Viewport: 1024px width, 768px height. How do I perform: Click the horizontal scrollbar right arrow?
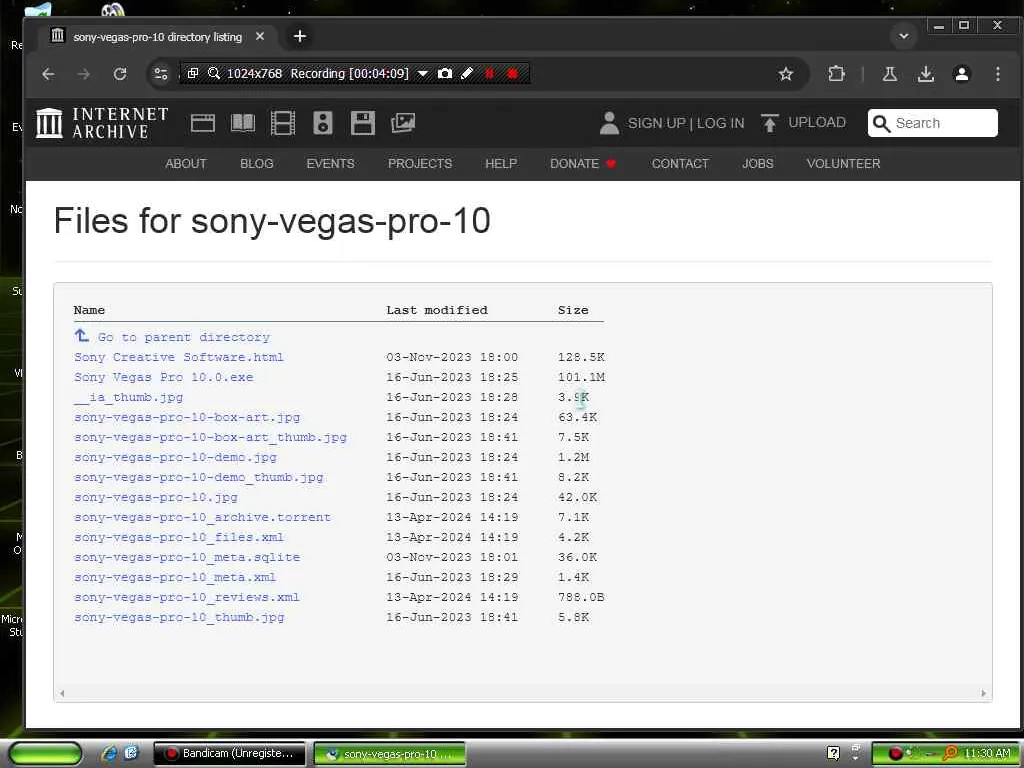tap(984, 693)
